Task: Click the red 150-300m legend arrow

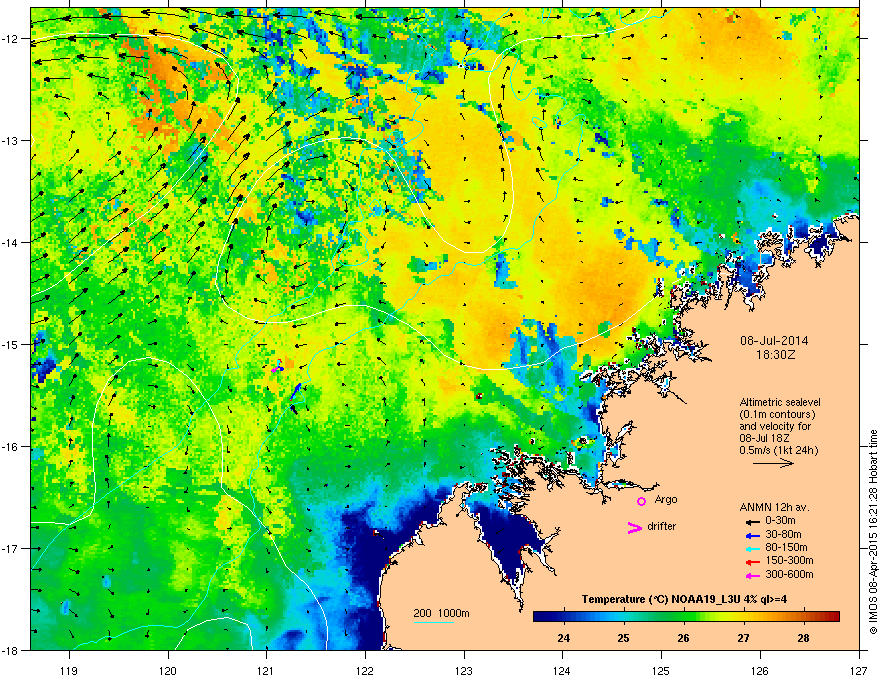Action: pos(751,562)
